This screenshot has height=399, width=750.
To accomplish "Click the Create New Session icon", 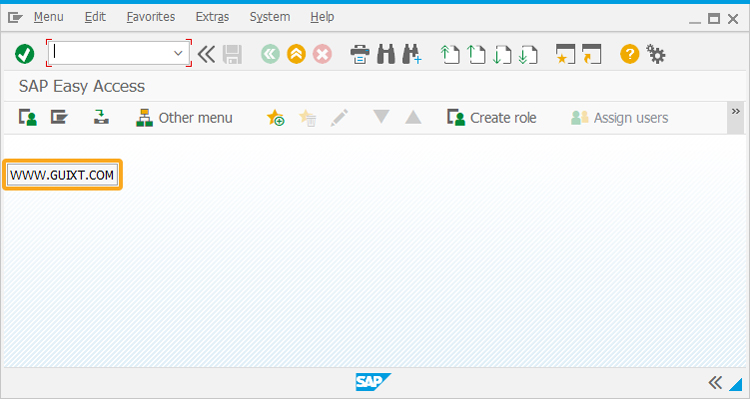I will point(565,54).
